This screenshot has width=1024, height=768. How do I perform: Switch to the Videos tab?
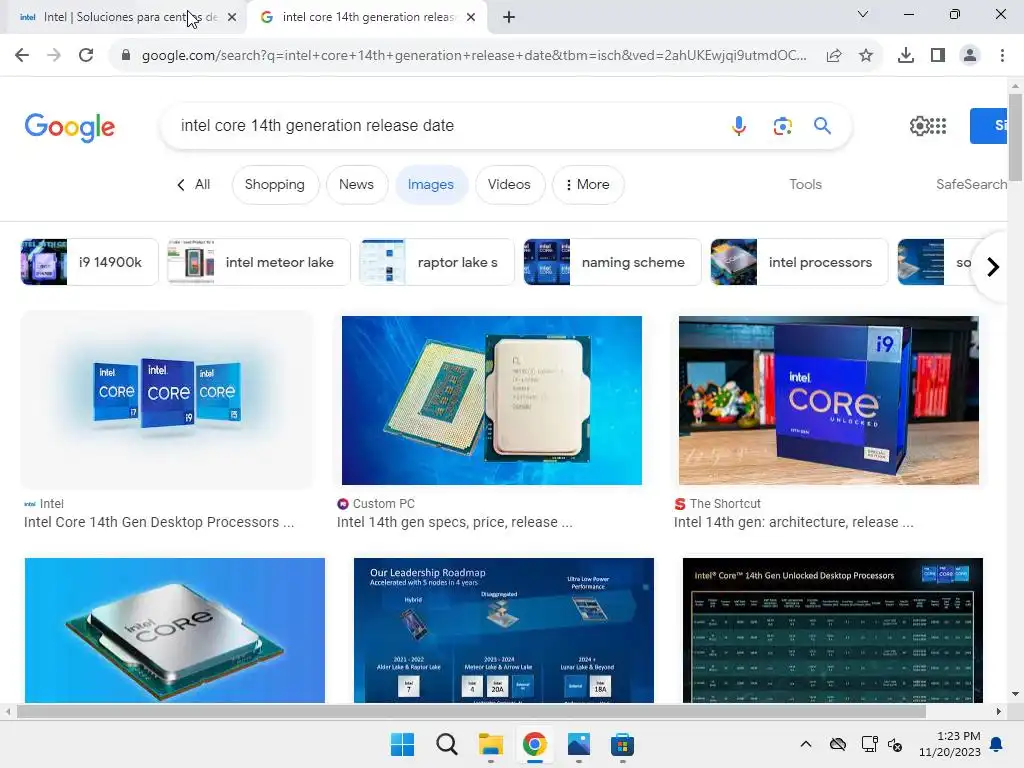point(509,185)
